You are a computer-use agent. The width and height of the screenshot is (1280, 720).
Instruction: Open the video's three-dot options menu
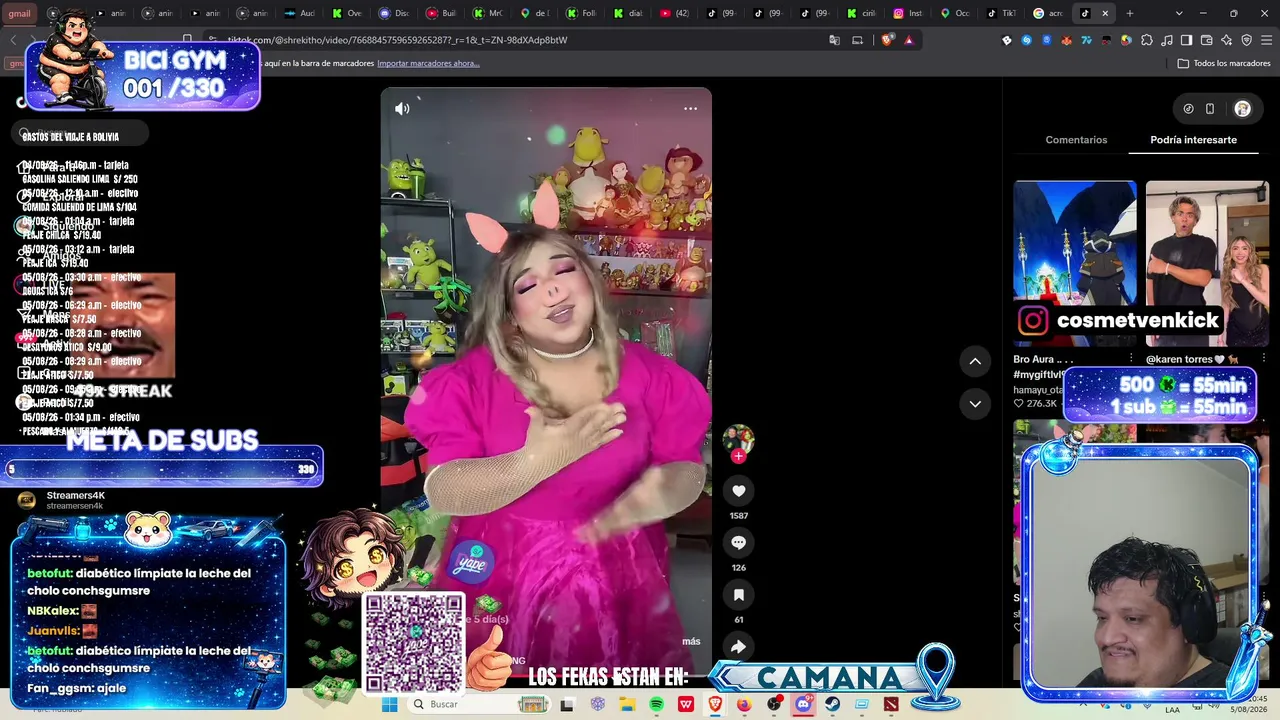[690, 109]
